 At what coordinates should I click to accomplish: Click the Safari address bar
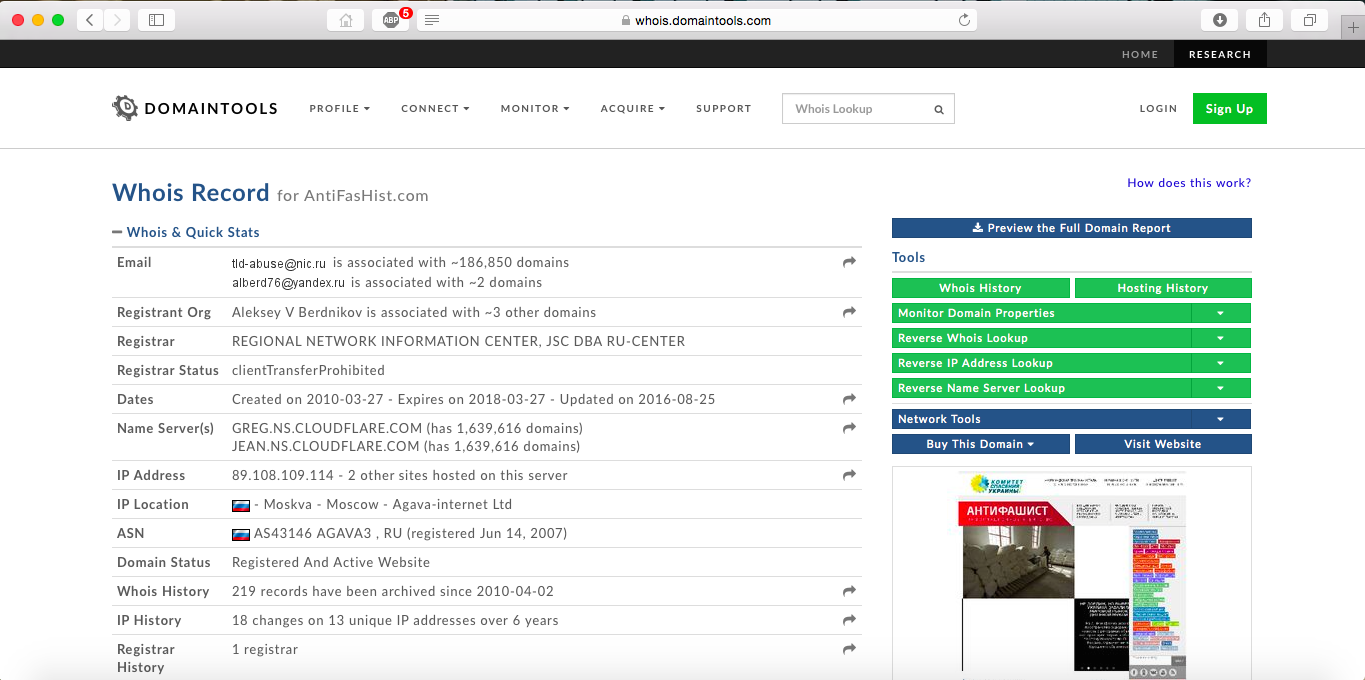point(697,20)
